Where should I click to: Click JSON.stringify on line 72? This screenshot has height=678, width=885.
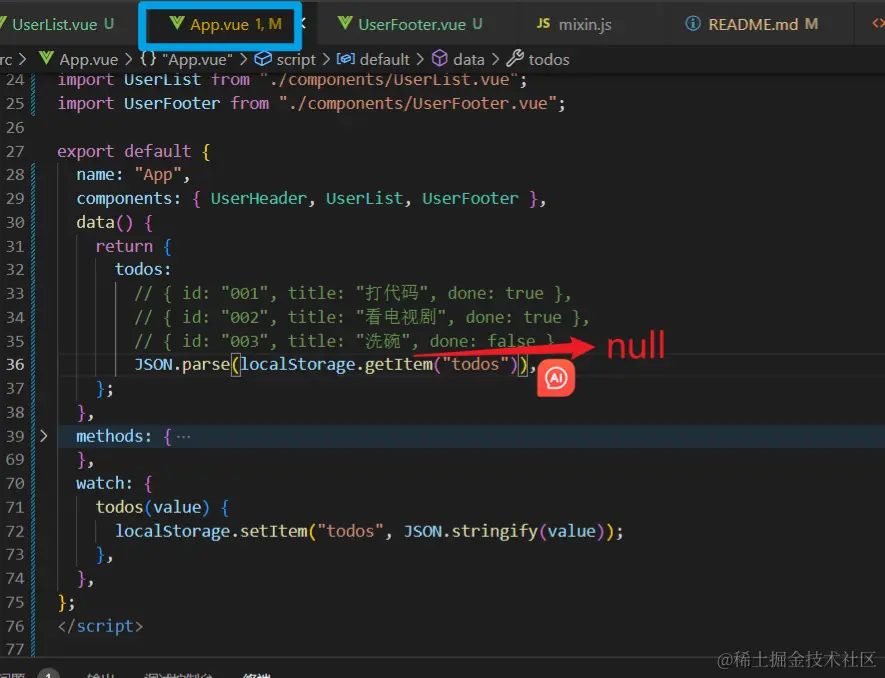click(x=471, y=531)
